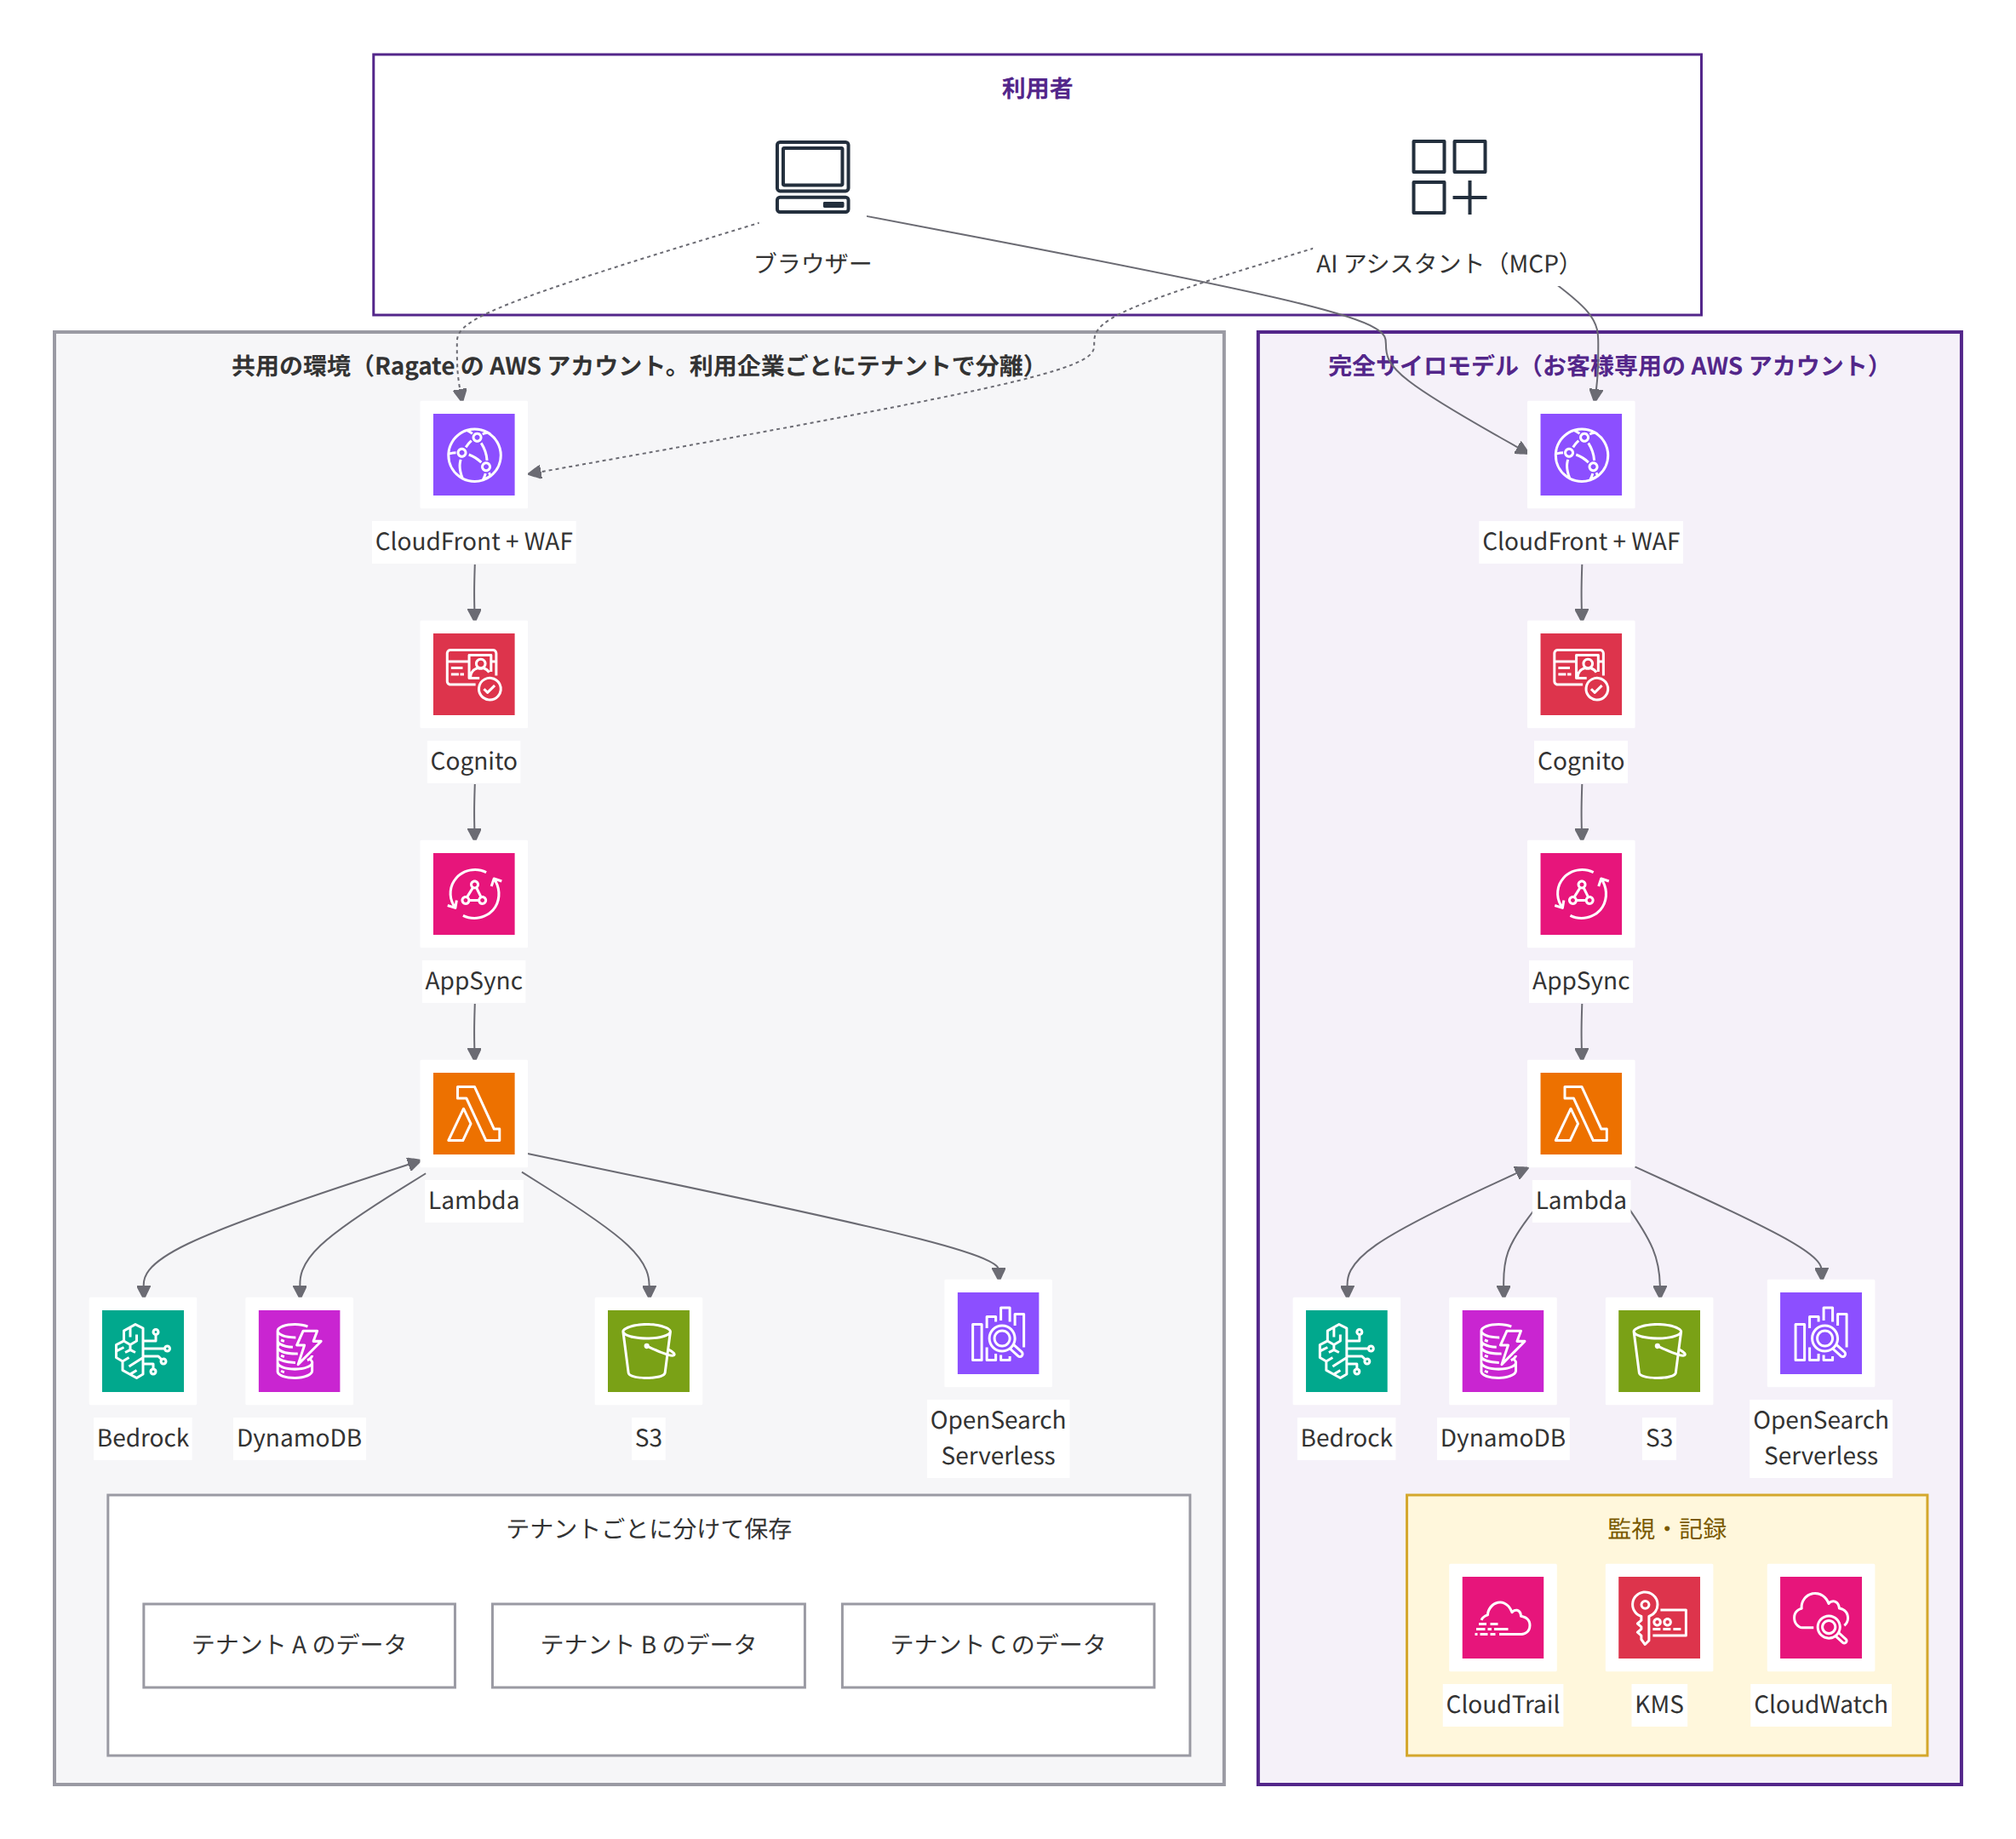The height and width of the screenshot is (1839, 2016).
Task: Select AppSync icon in shared environment
Action: (x=473, y=894)
